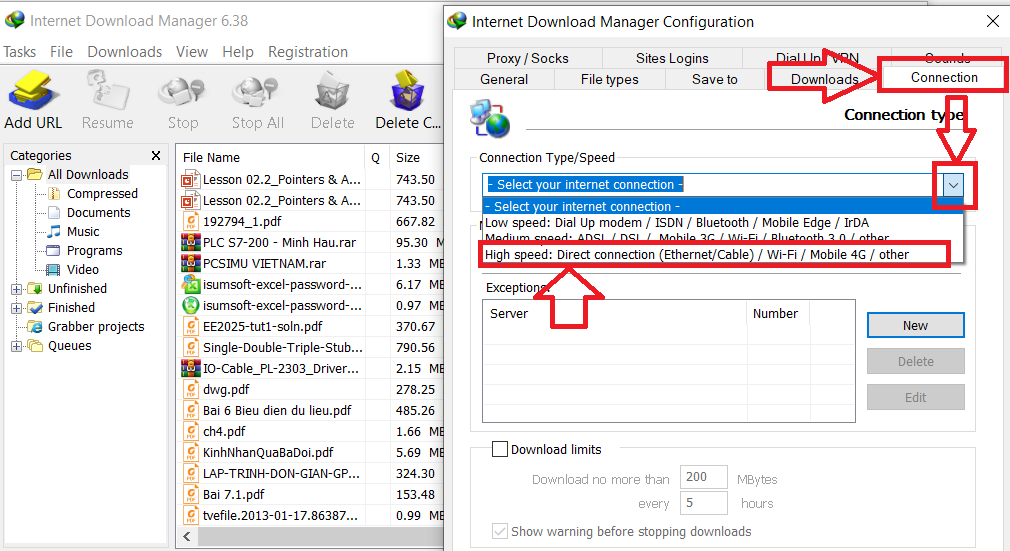The width and height of the screenshot is (1010, 551).
Task: Switch to the Save to tab
Action: tap(714, 79)
